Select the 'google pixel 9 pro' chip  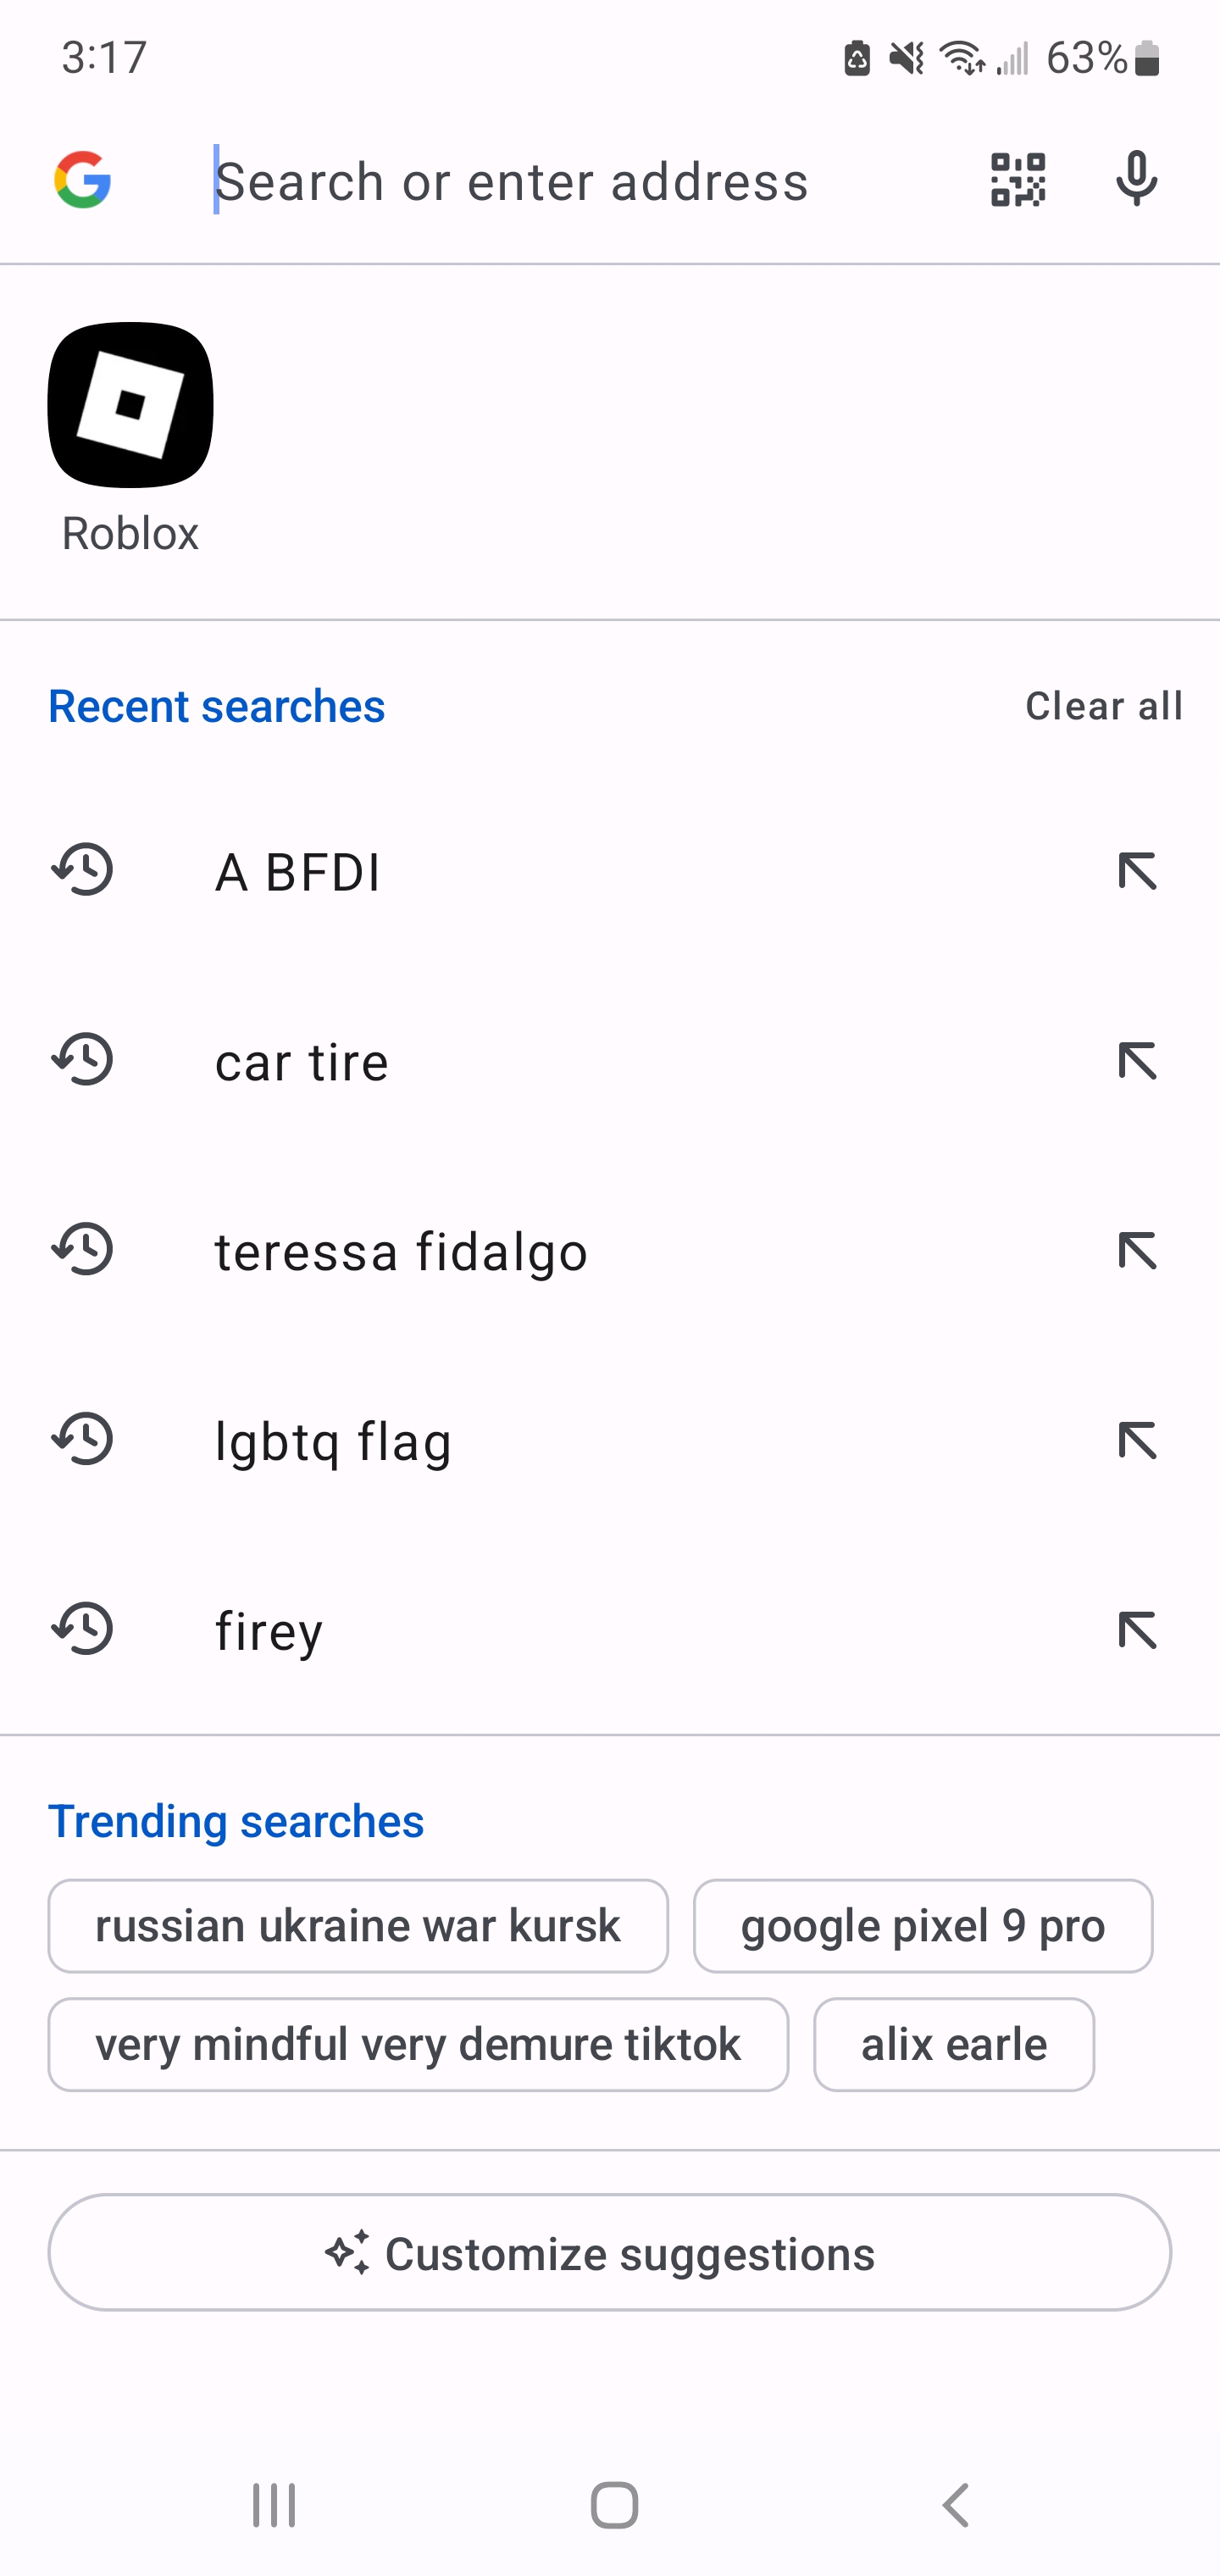click(922, 1926)
